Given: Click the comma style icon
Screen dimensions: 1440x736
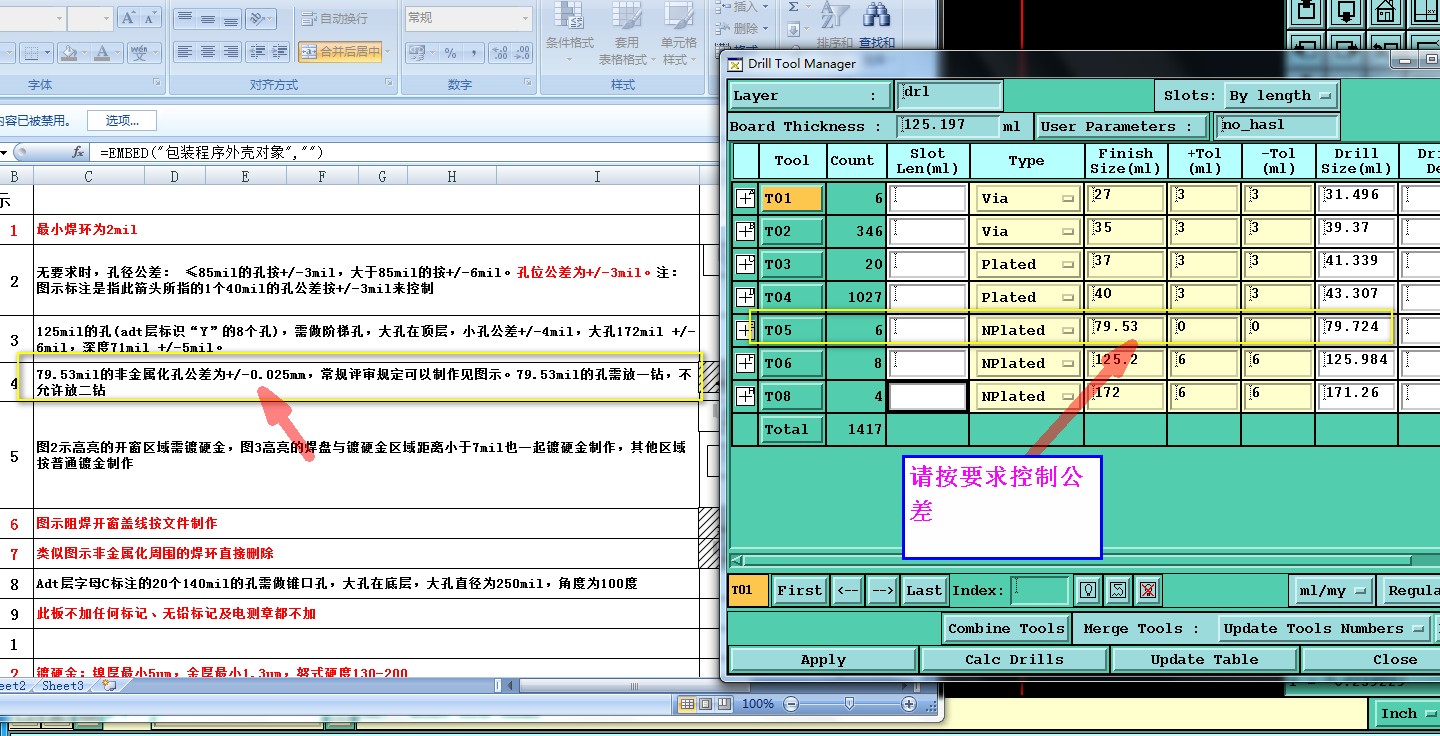Looking at the screenshot, I should 473,52.
